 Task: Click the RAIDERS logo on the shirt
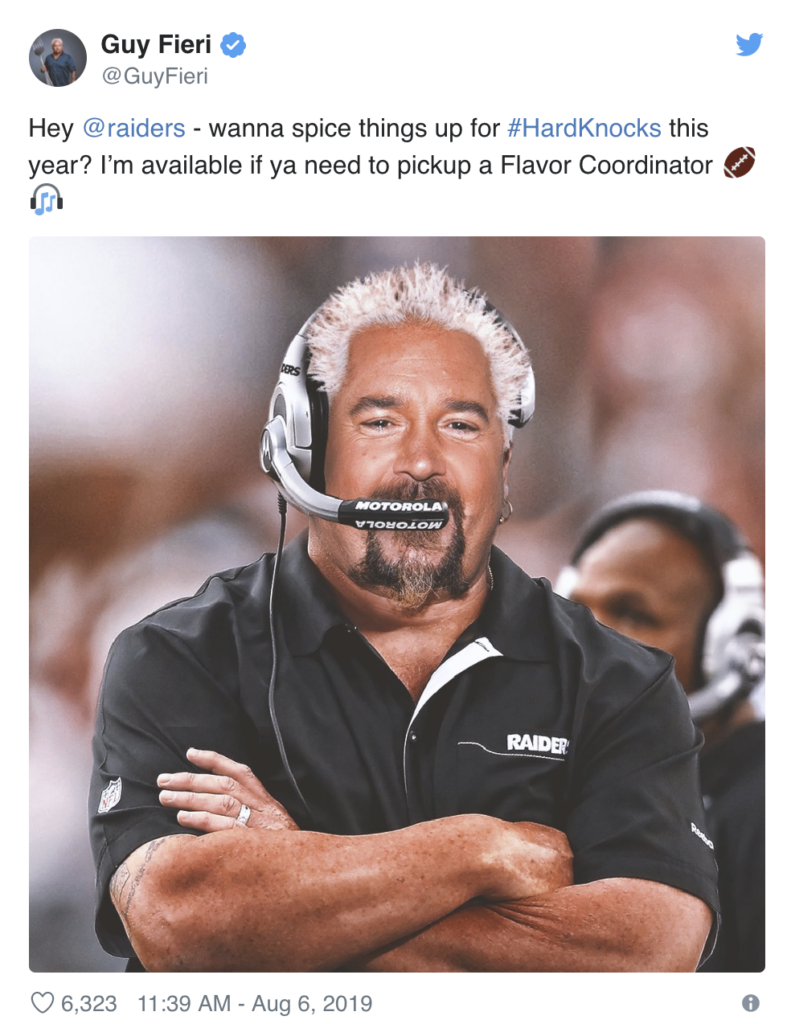[538, 743]
